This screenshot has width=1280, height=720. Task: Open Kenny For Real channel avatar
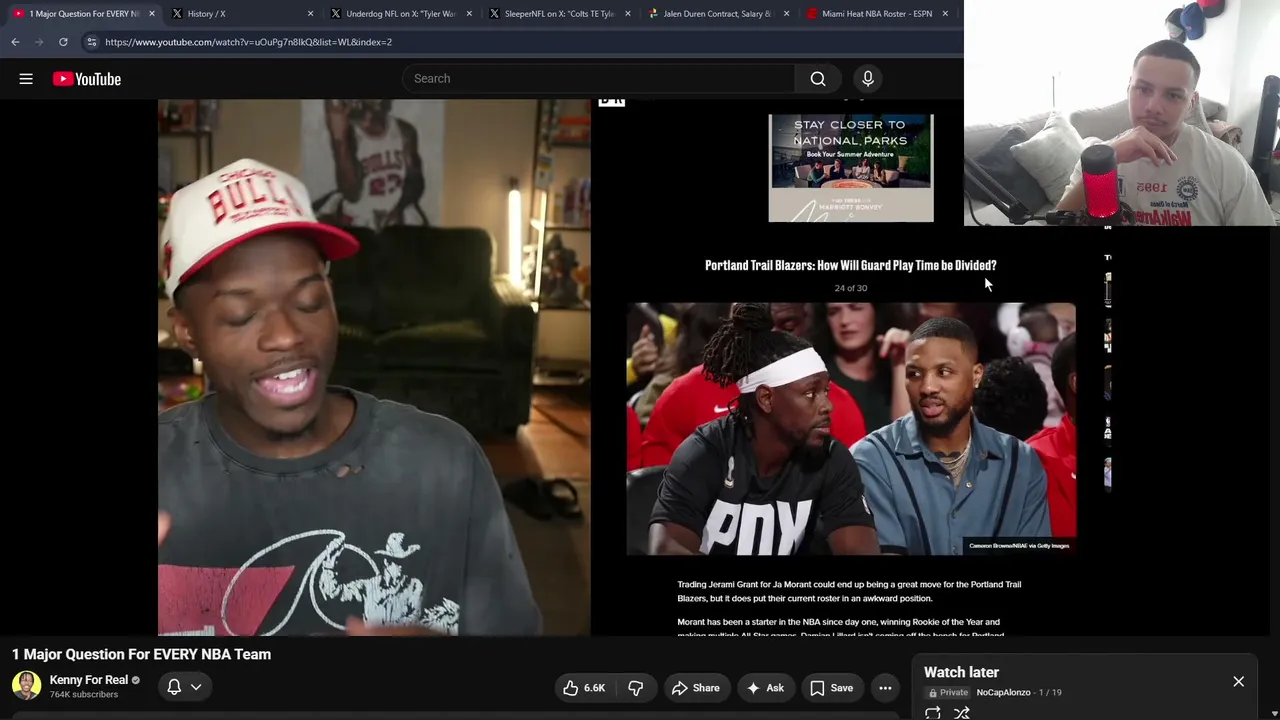tap(26, 685)
